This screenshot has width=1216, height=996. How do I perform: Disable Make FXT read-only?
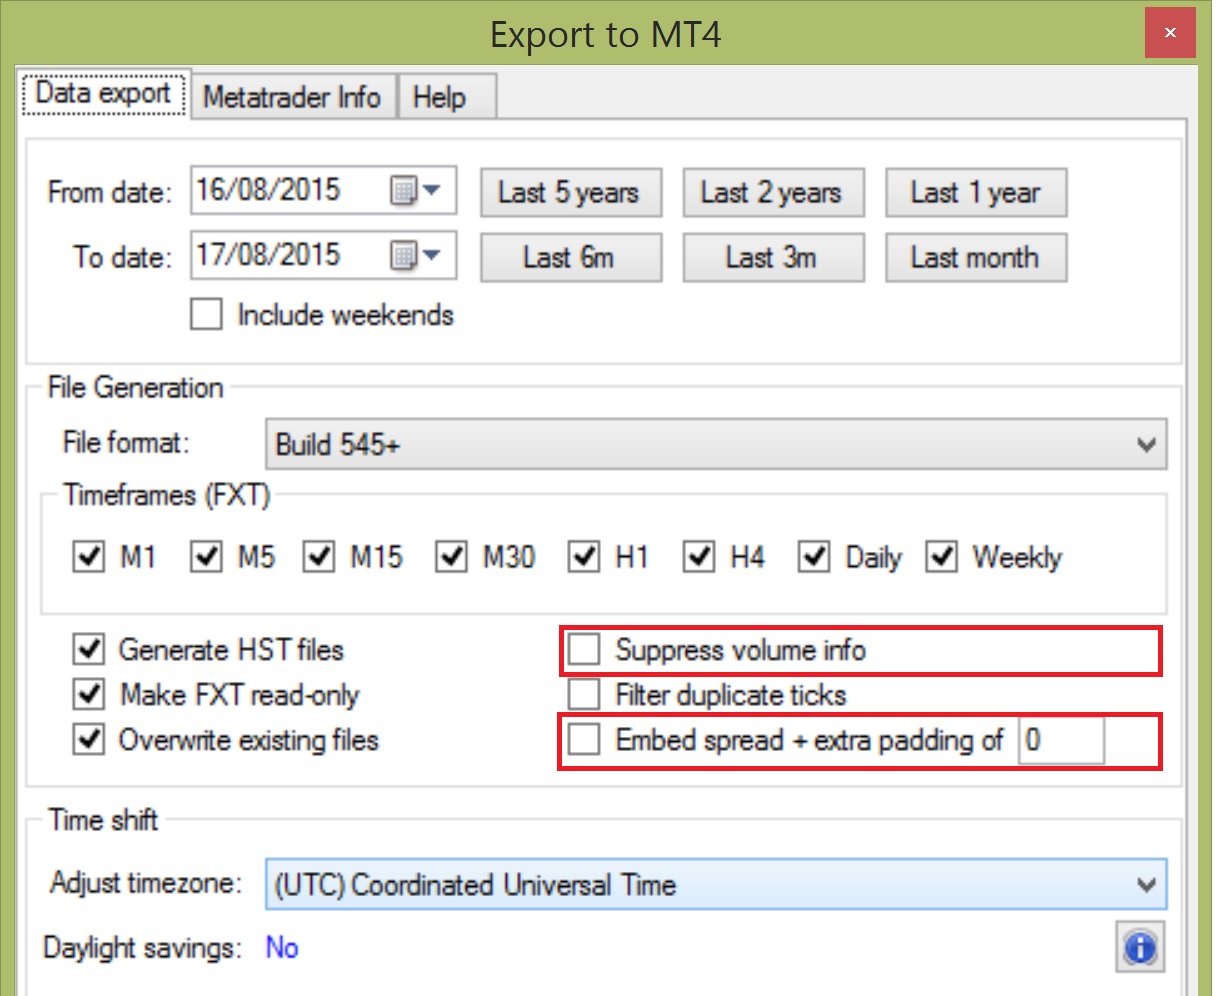coord(89,694)
